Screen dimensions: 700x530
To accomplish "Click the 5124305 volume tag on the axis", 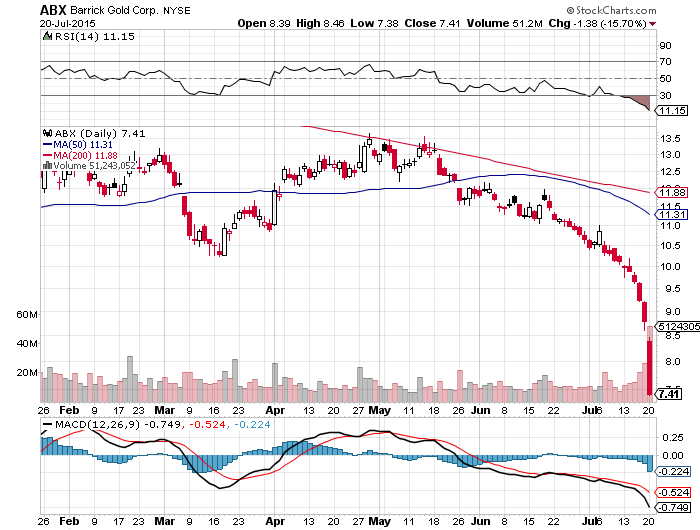I will point(677,326).
